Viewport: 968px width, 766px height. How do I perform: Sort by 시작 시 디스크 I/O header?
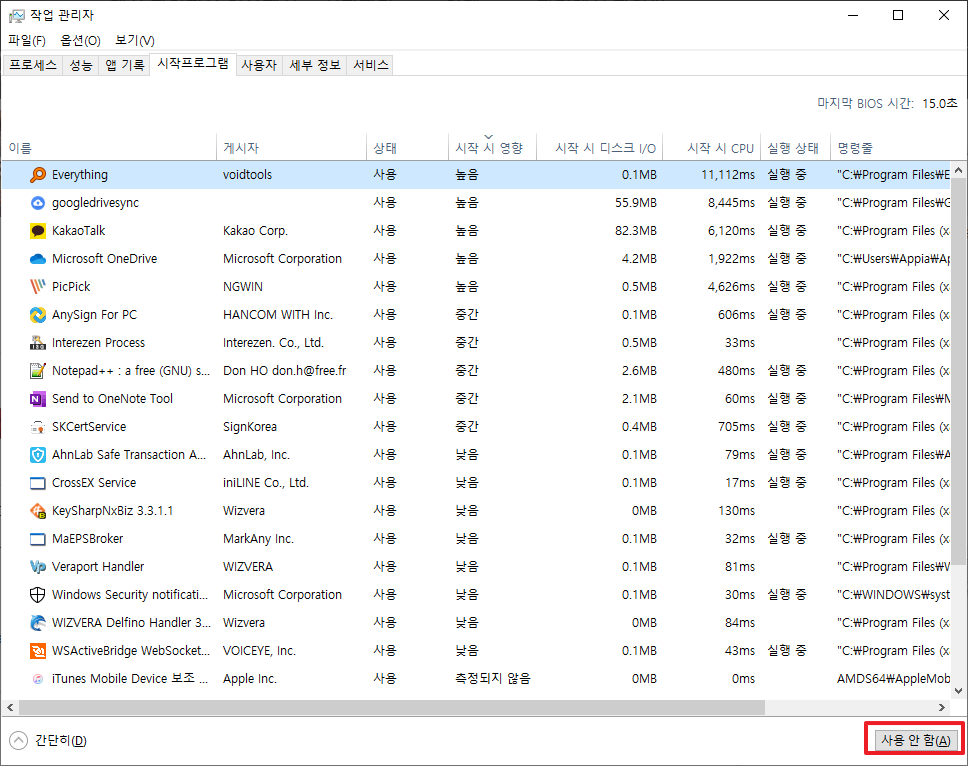[599, 148]
